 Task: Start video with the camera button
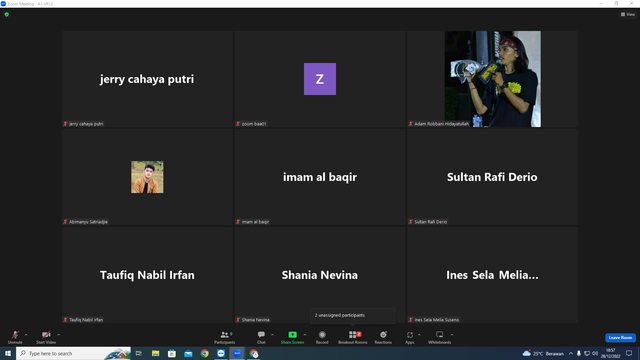pos(46,337)
